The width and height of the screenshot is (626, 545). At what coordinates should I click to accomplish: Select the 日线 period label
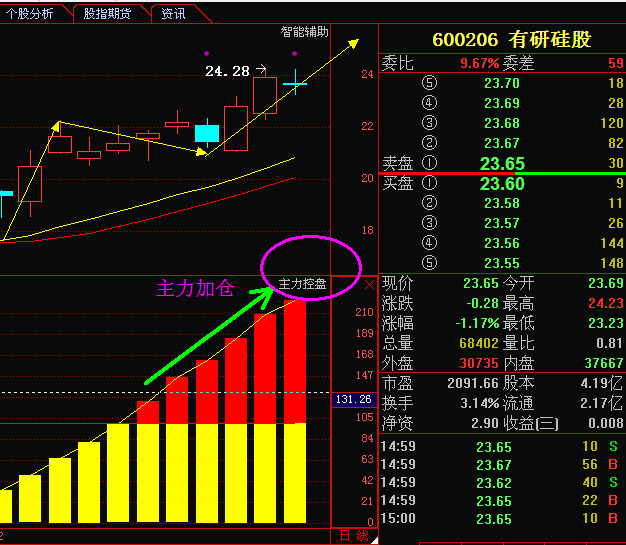point(354,536)
